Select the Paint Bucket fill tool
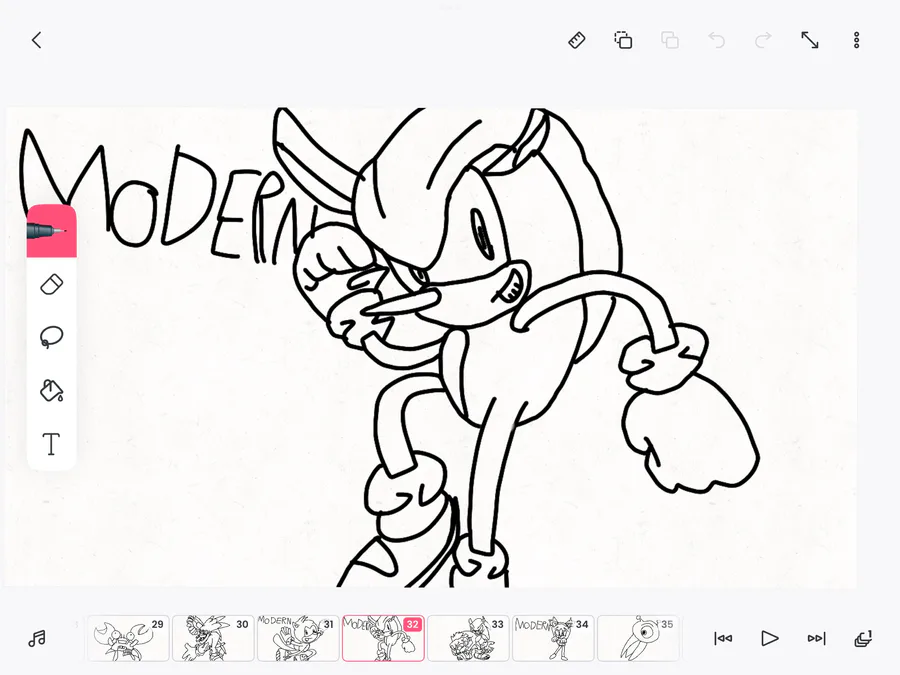900x675 pixels. [52, 390]
